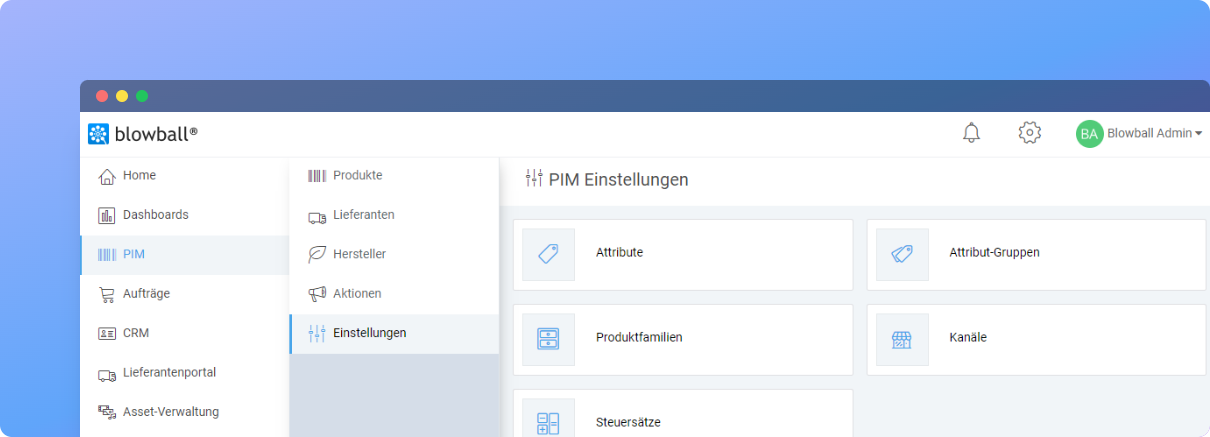Open the Kanäle settings card

(1036, 339)
